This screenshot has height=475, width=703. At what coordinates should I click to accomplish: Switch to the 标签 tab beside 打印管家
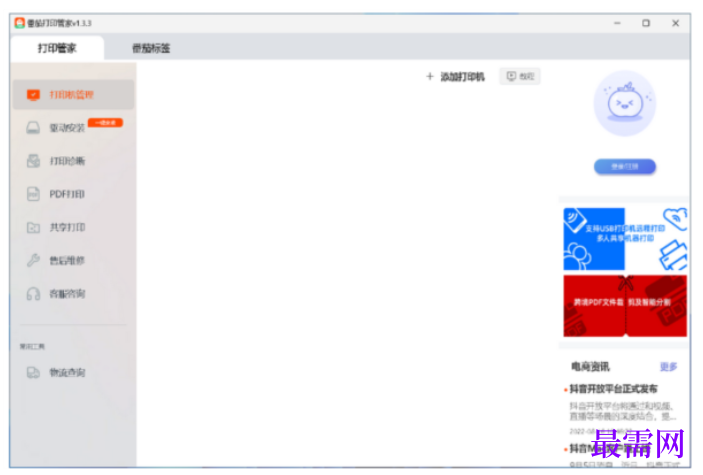tap(151, 48)
